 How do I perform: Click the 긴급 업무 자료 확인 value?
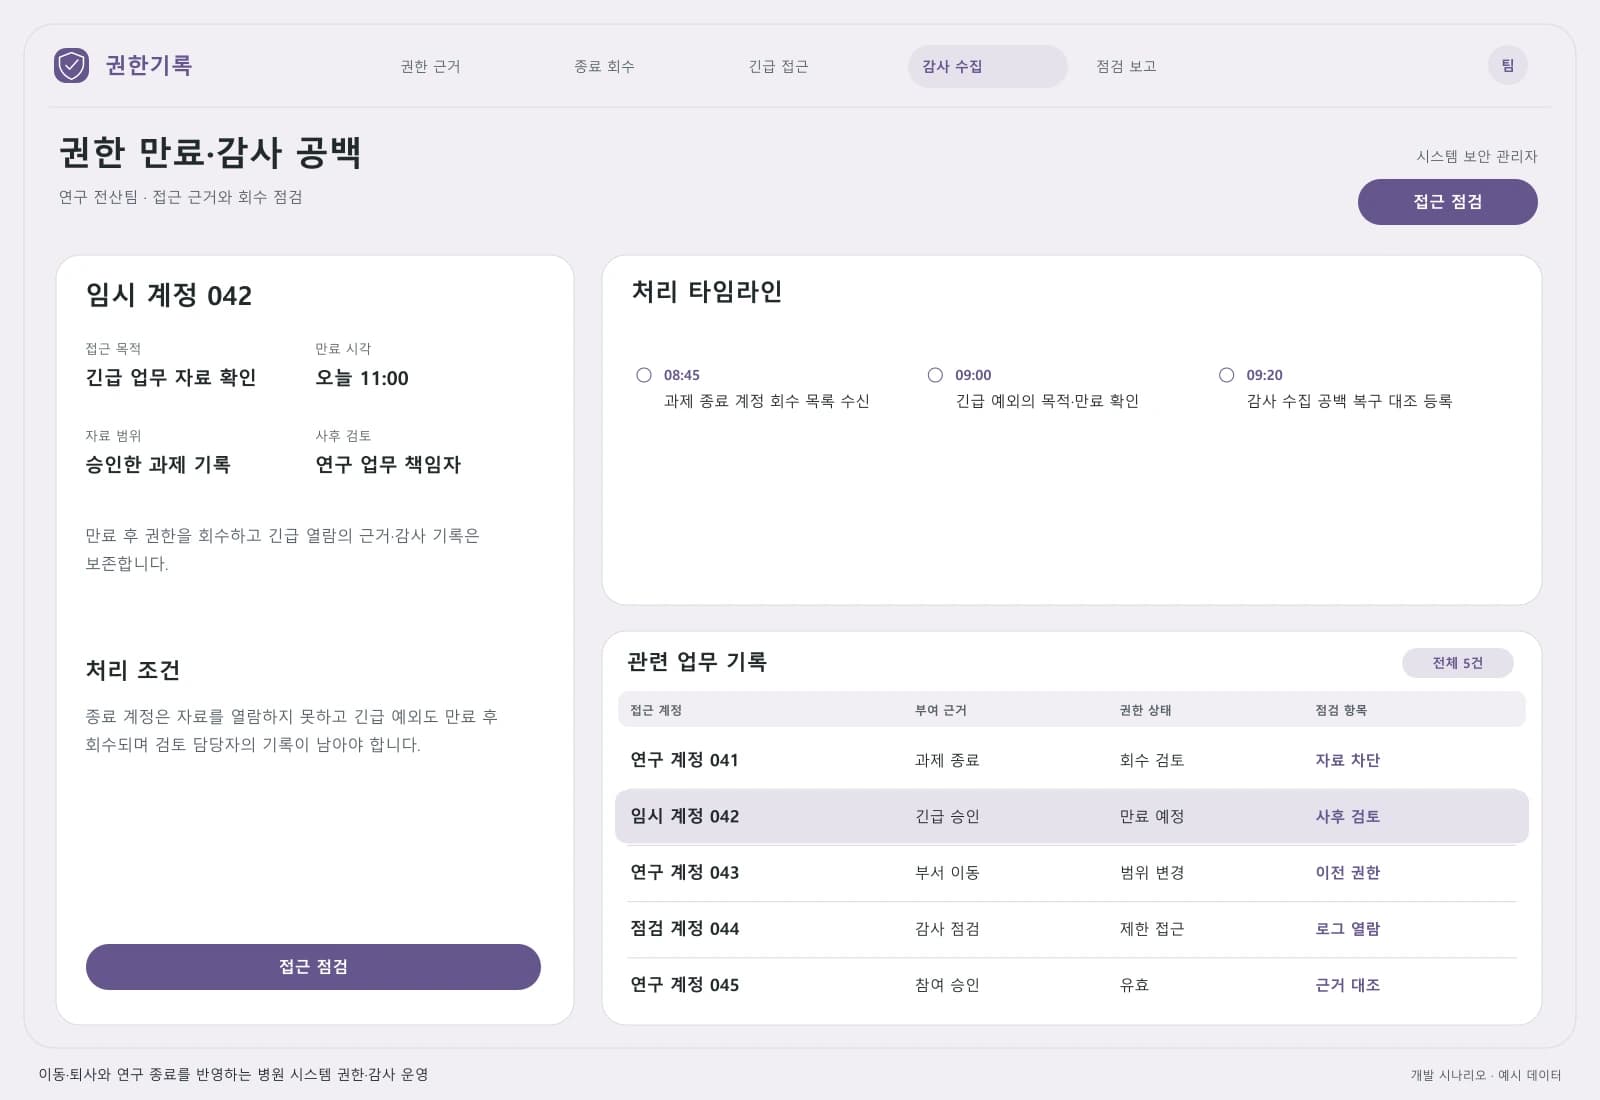pos(171,378)
